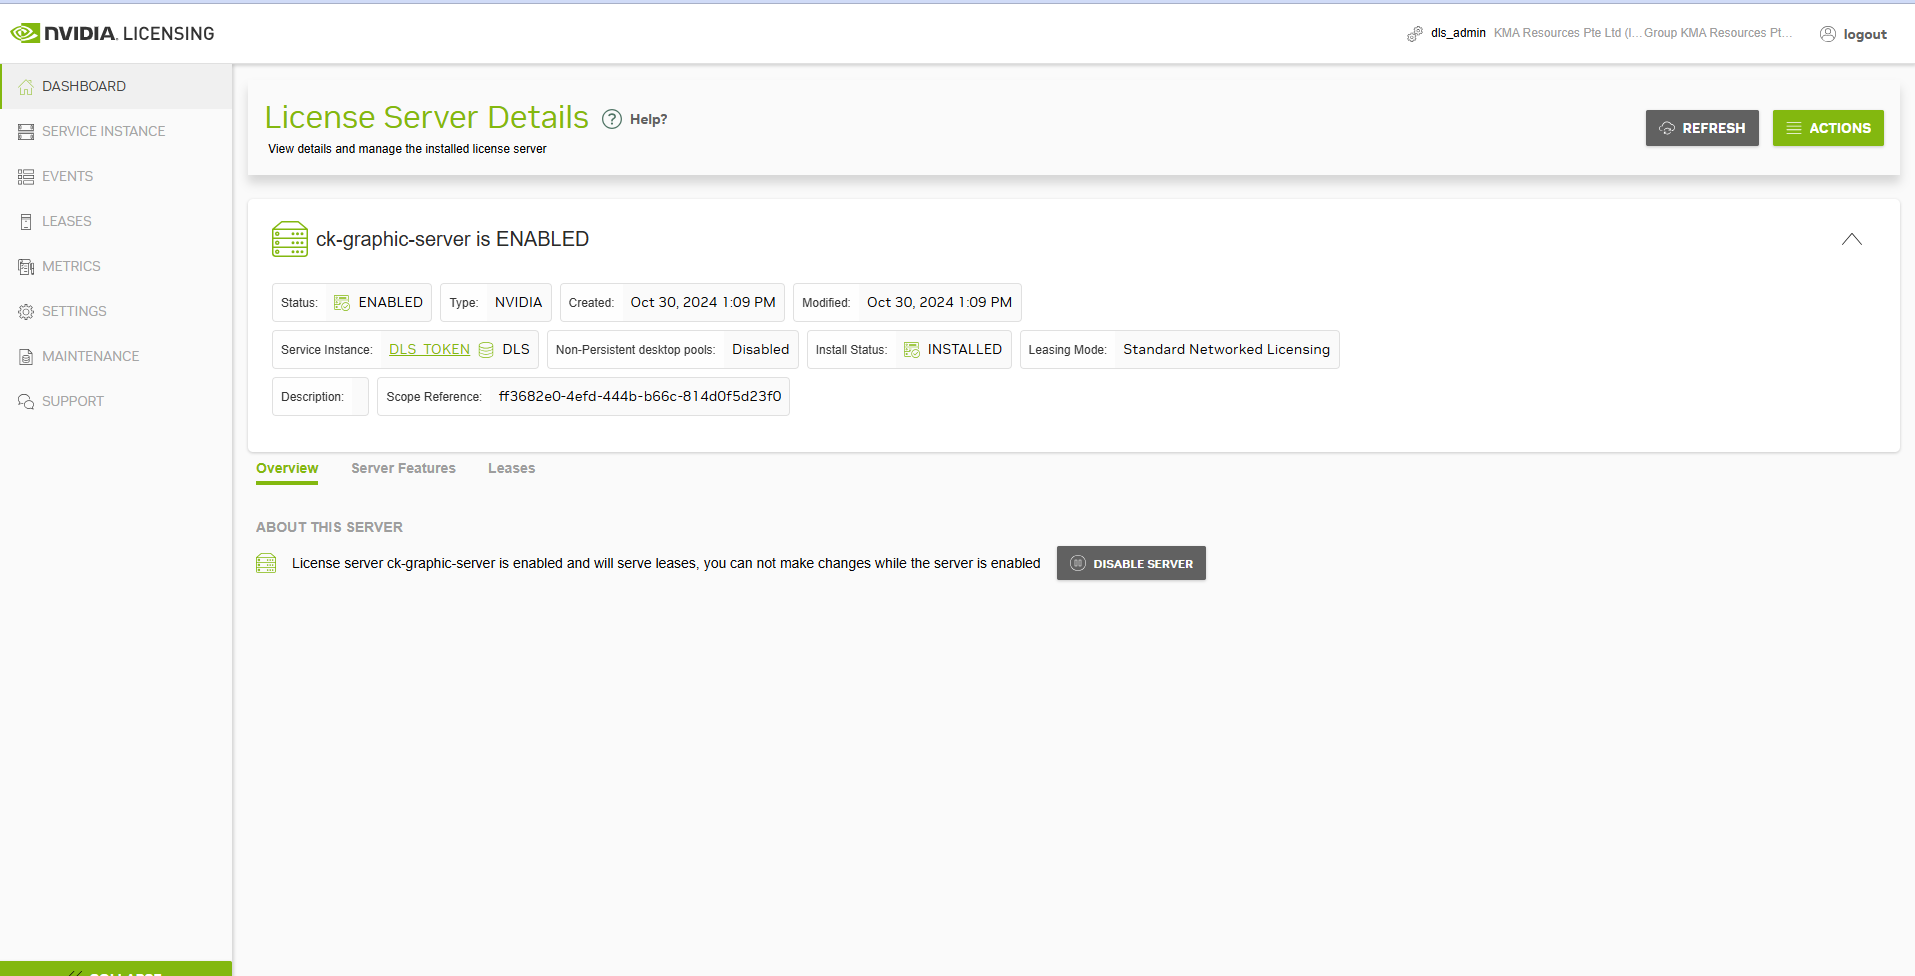
Task: Open Settings in the sidebar
Action: click(x=117, y=311)
